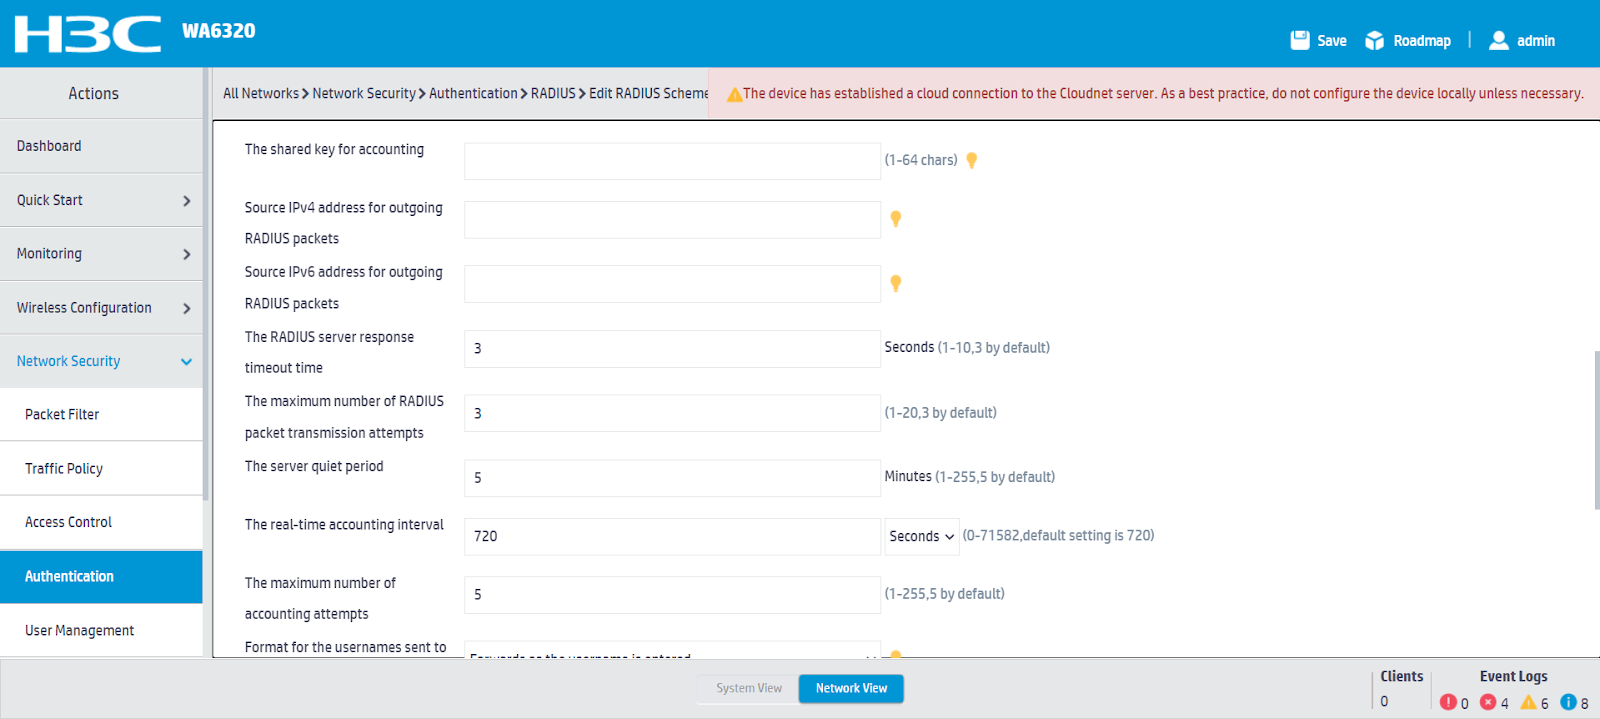Switch to System View
The height and width of the screenshot is (719, 1600).
coord(748,688)
